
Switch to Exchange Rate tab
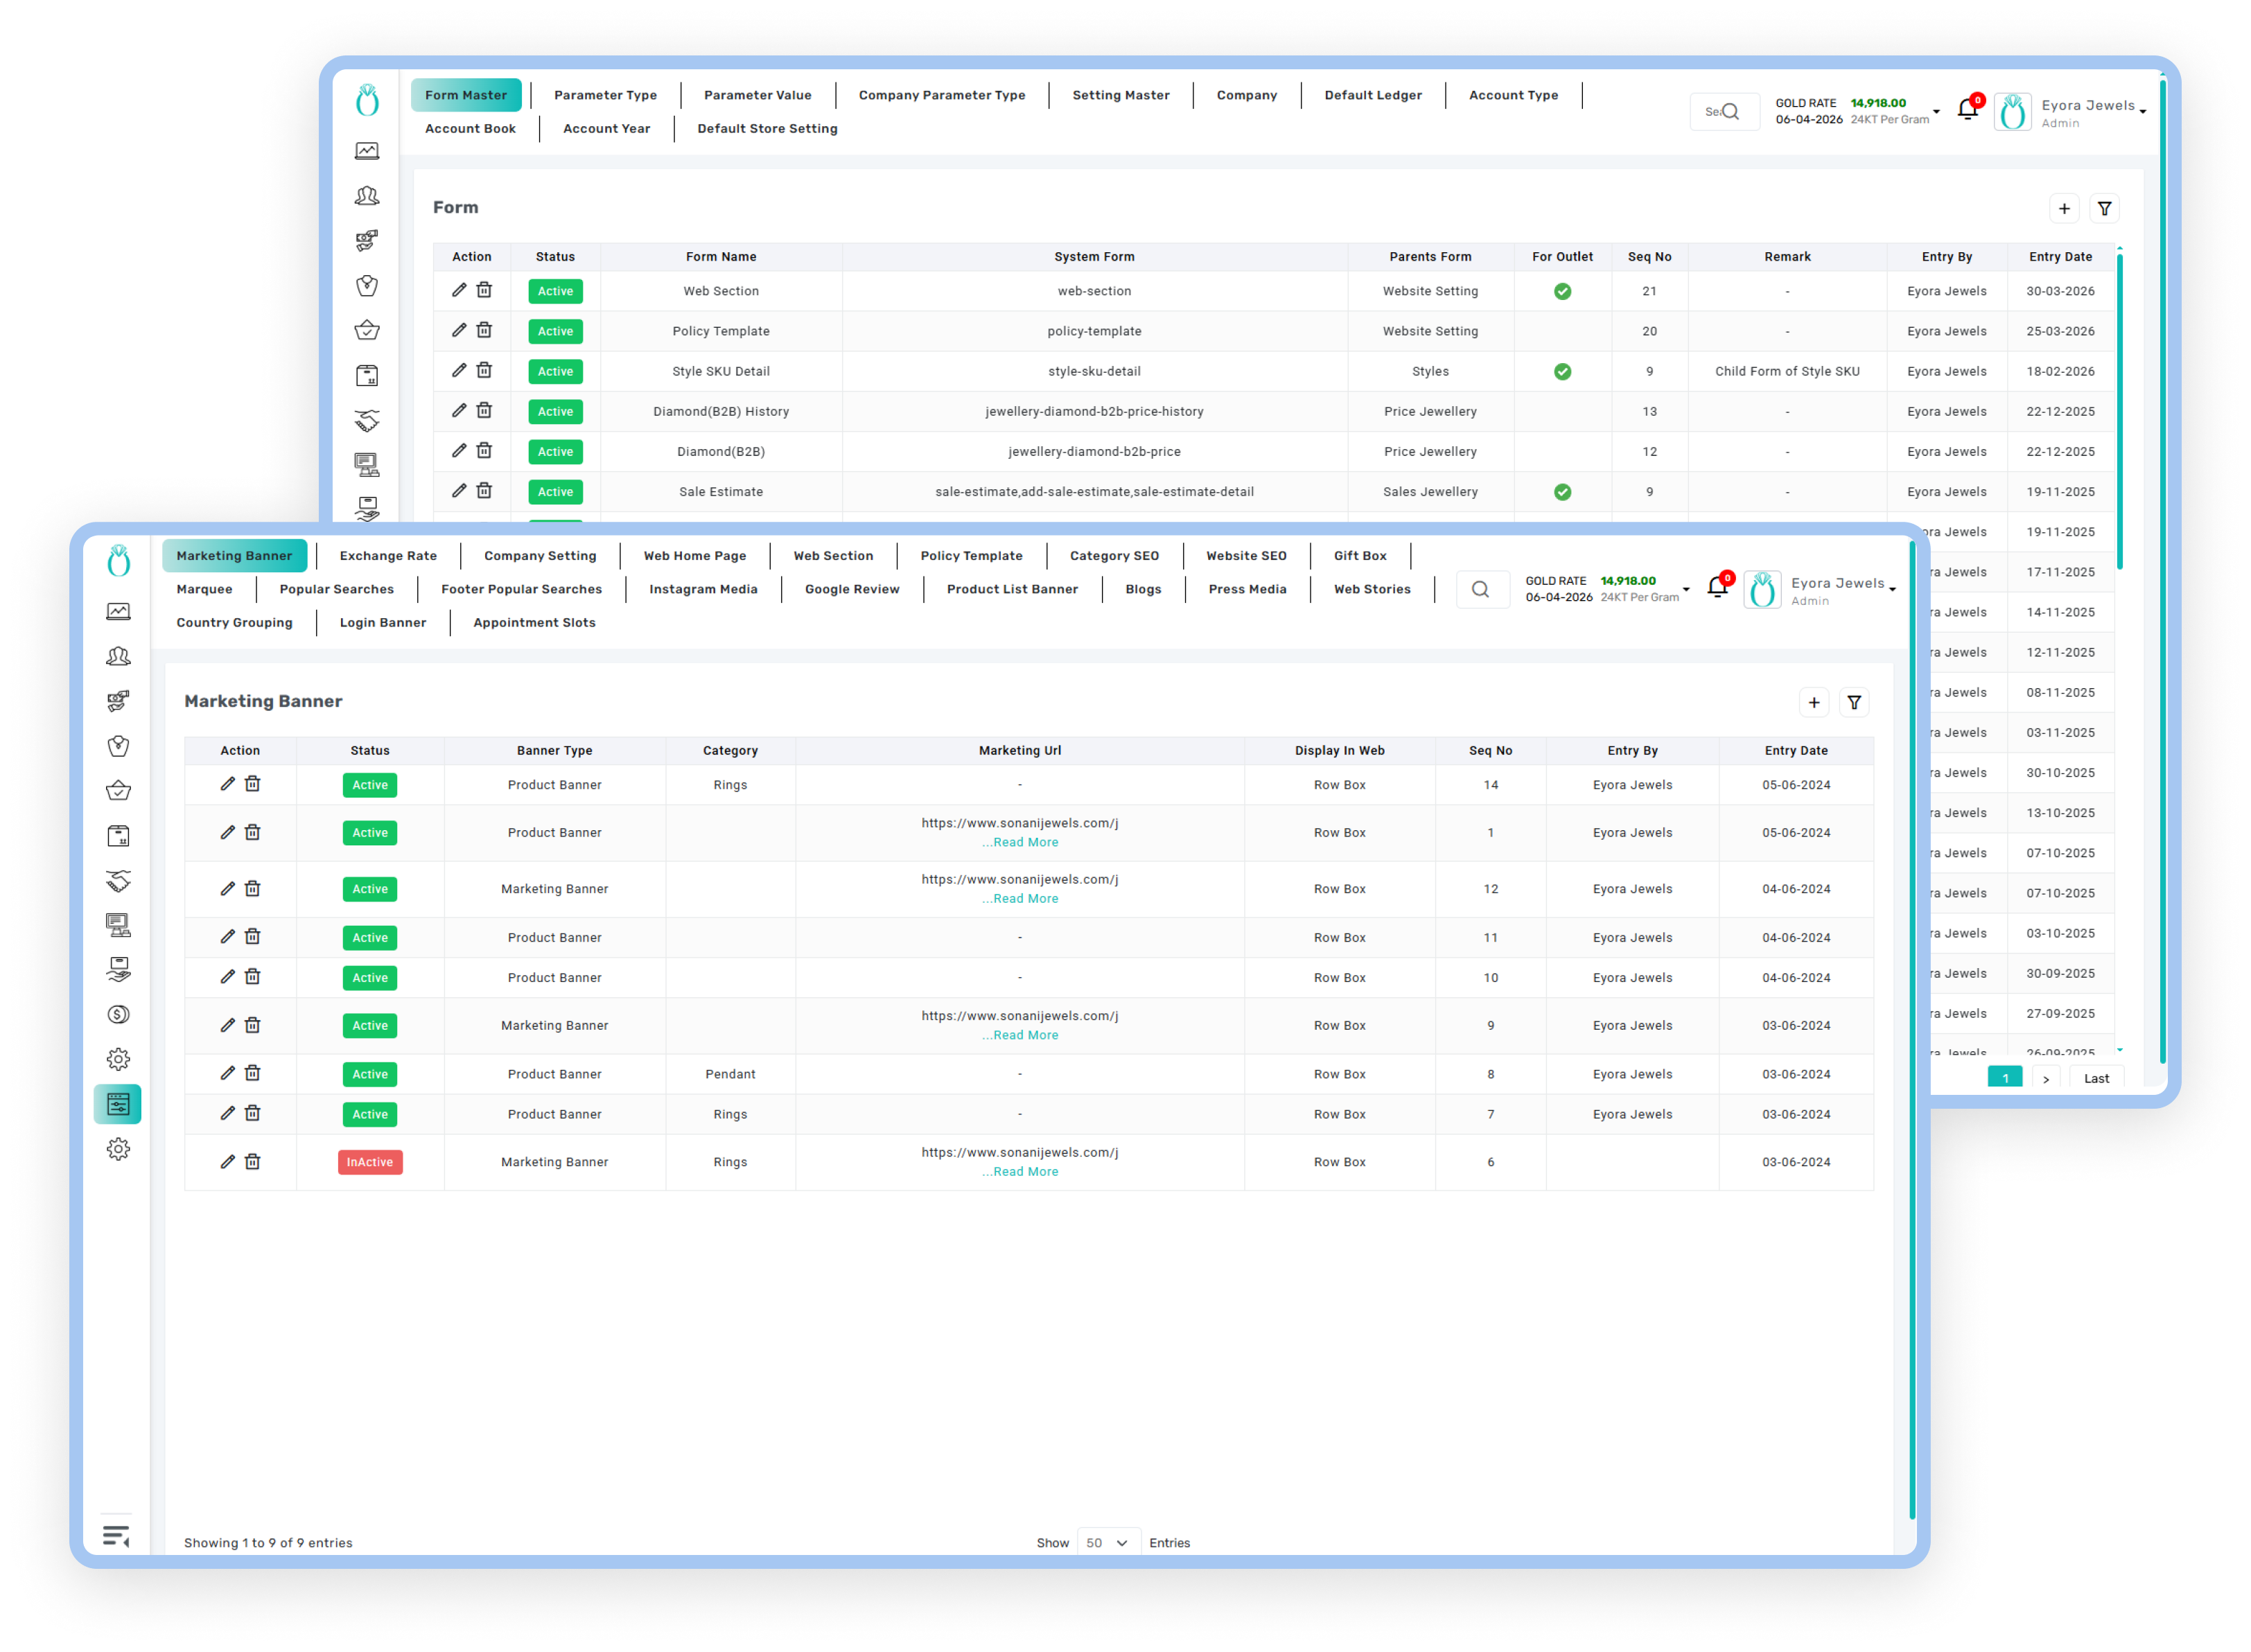[388, 555]
